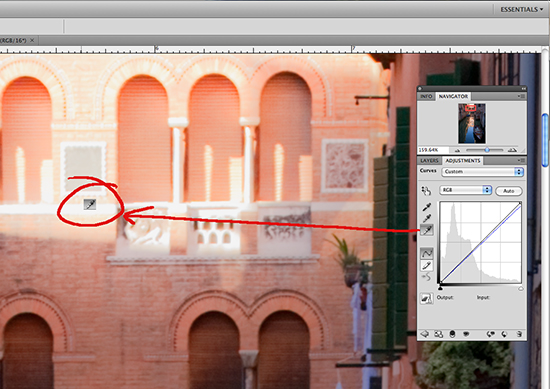Pick the white point eyedropper in Curves
The image size is (550, 389).
pos(427,230)
